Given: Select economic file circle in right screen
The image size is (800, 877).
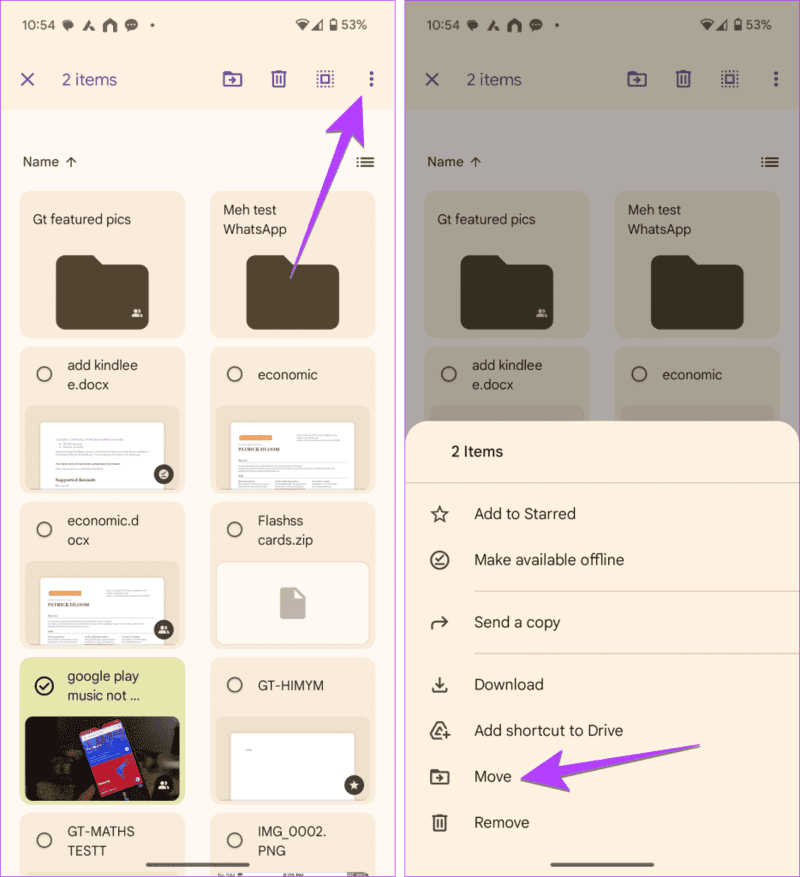Looking at the screenshot, I should pyautogui.click(x=639, y=374).
